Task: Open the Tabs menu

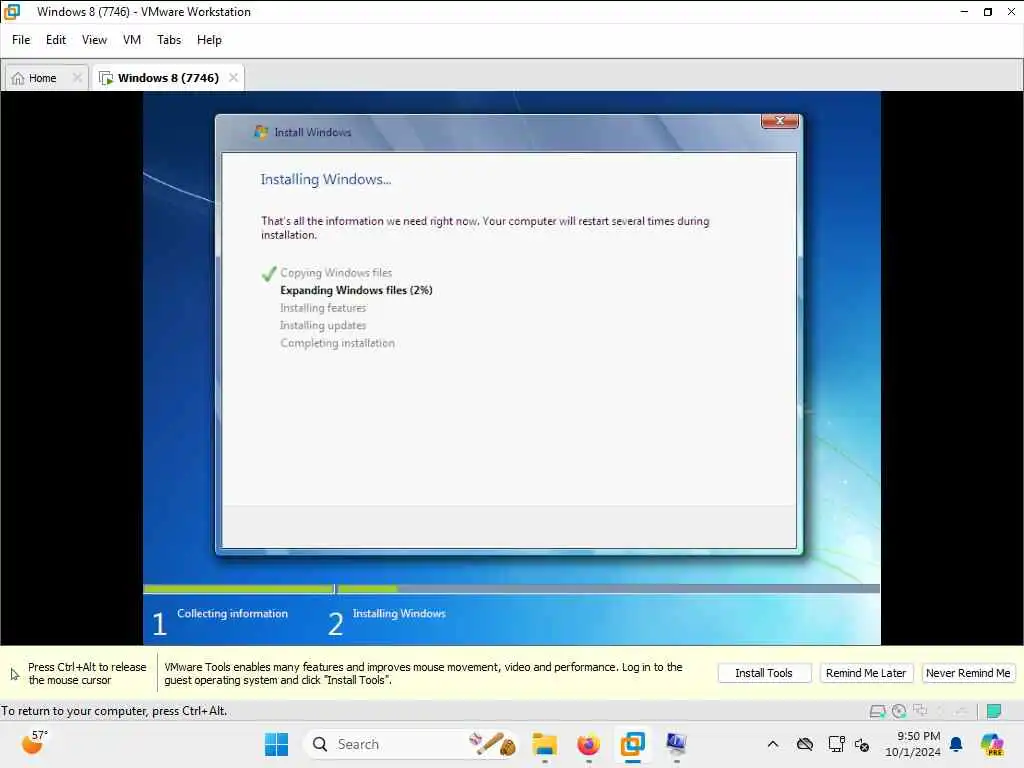Action: pos(168,40)
